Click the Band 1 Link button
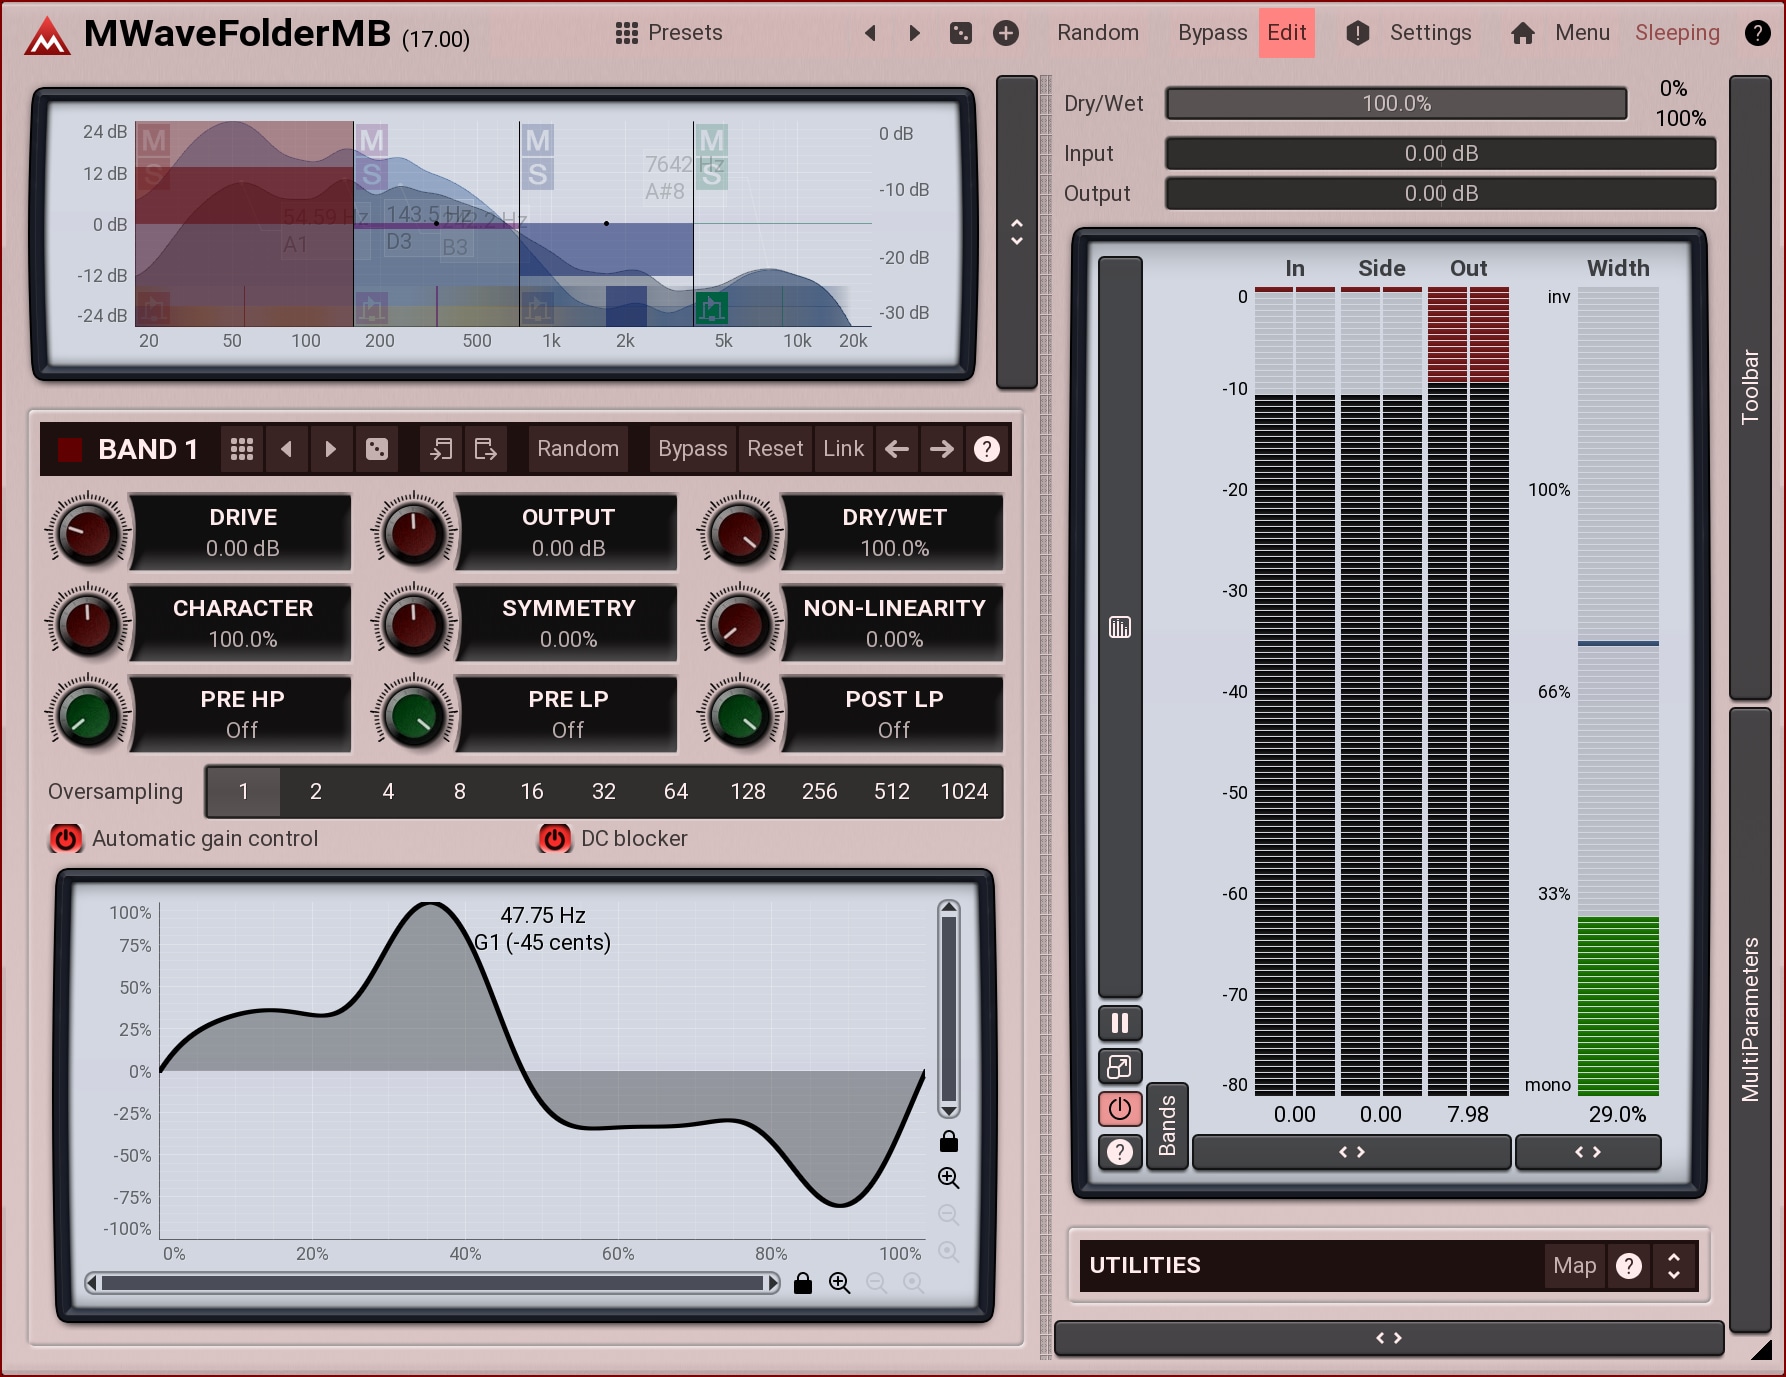This screenshot has width=1786, height=1377. 843,449
